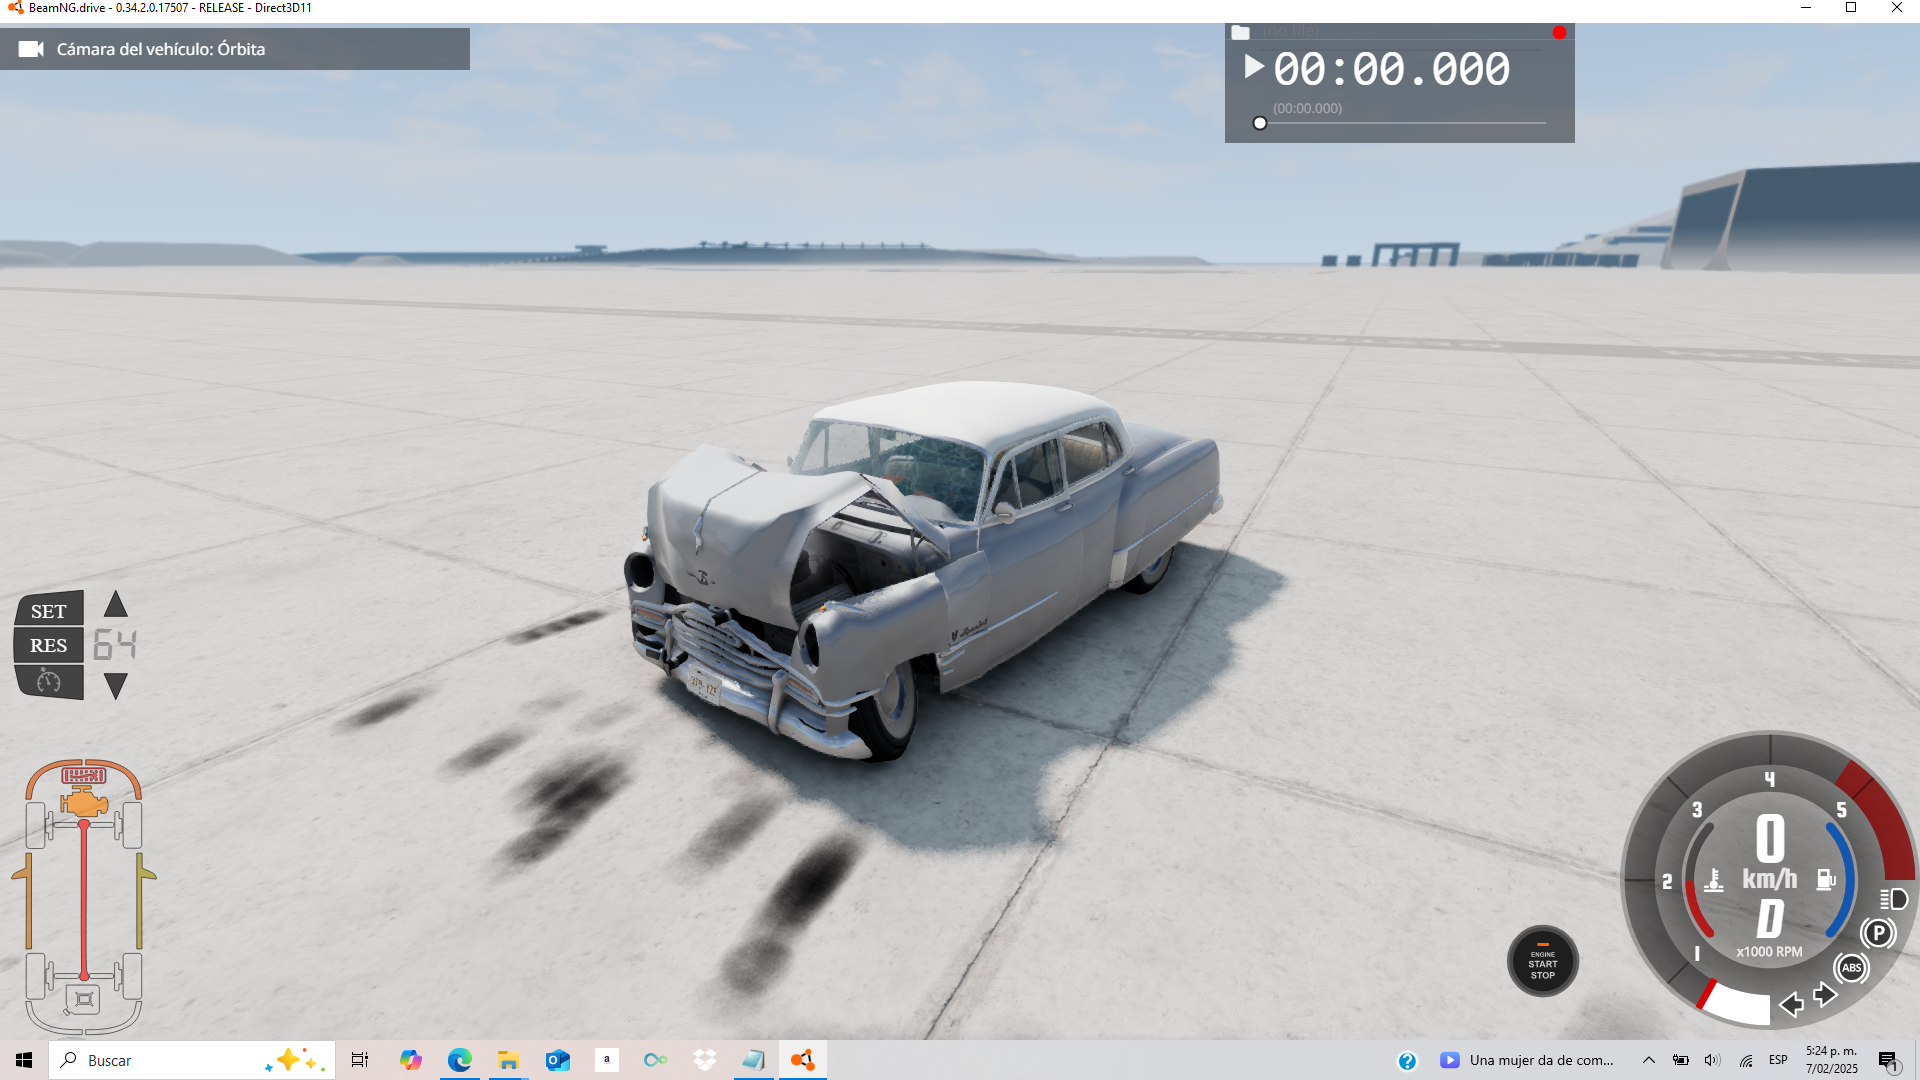Click the Buscar taskbar search field
1920x1080 pixels.
tap(192, 1060)
